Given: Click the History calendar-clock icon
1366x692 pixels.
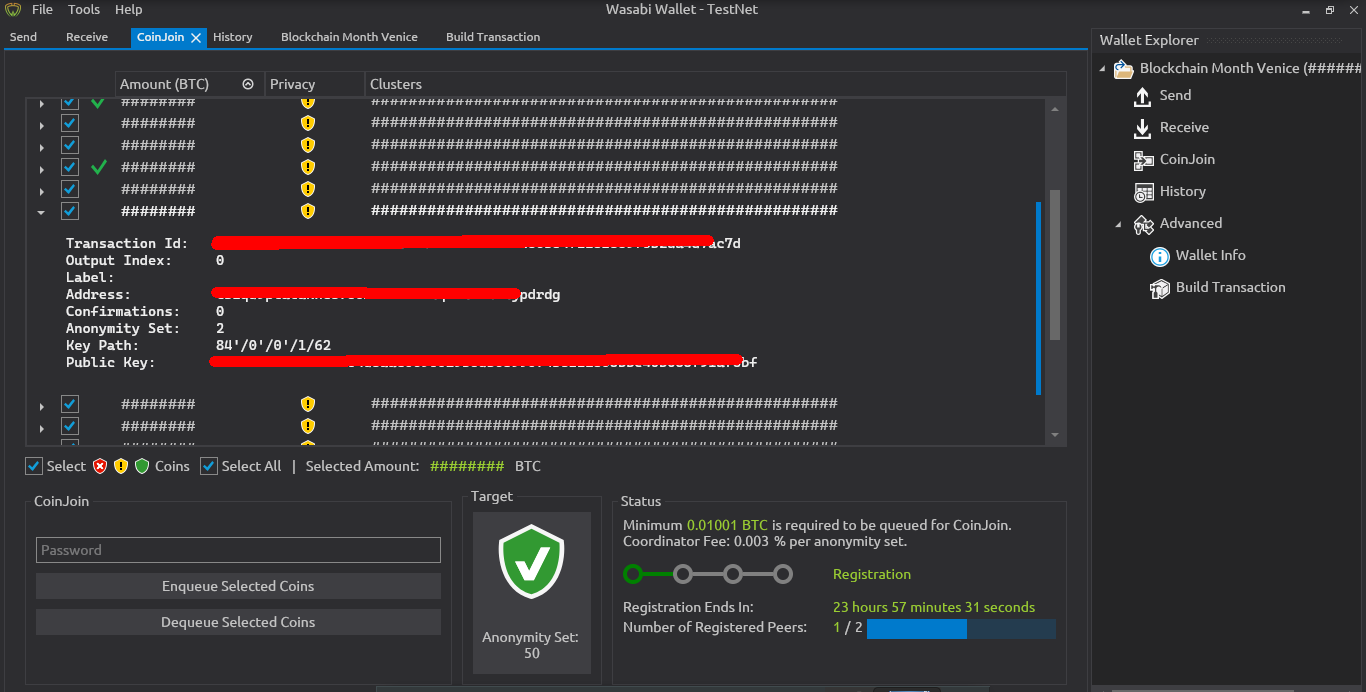Looking at the screenshot, I should pos(1143,192).
